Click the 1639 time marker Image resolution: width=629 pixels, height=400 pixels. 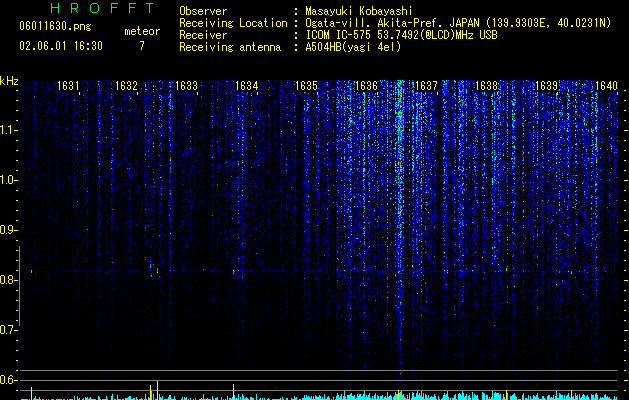546,86
